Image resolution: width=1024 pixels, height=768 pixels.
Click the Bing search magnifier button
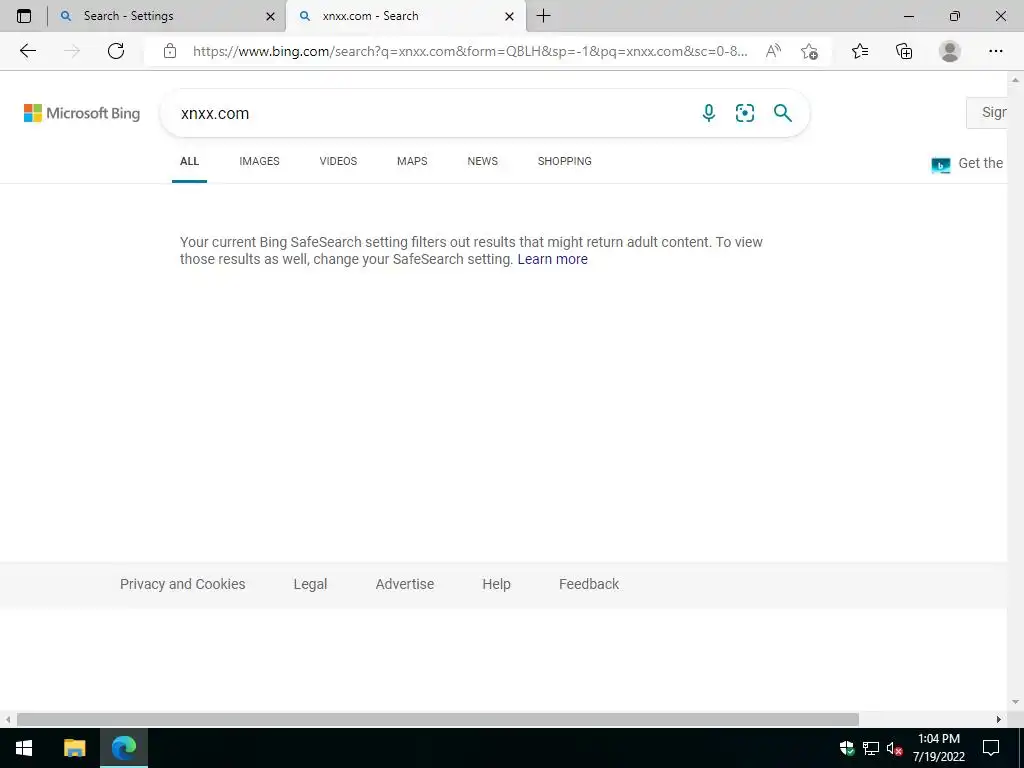(782, 113)
